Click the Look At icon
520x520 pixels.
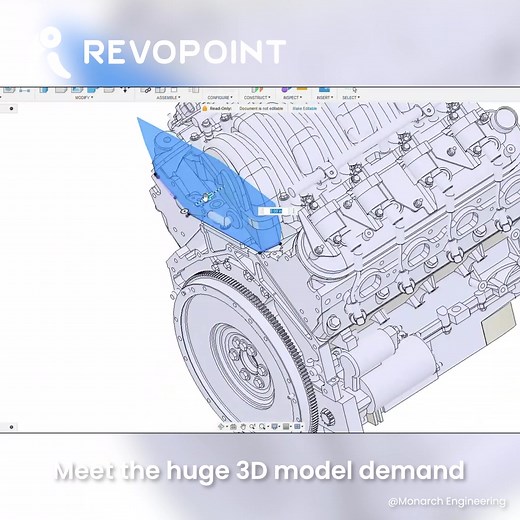point(233,426)
